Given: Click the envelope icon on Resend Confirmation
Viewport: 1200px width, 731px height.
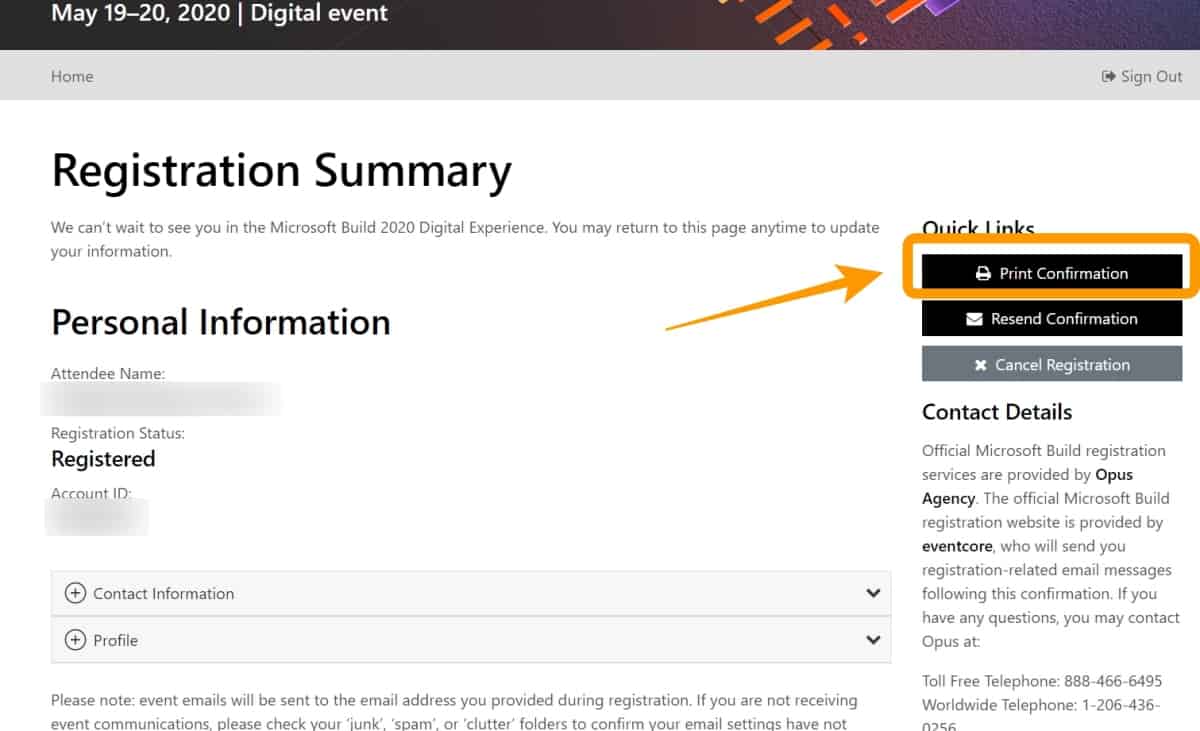Looking at the screenshot, I should [974, 319].
